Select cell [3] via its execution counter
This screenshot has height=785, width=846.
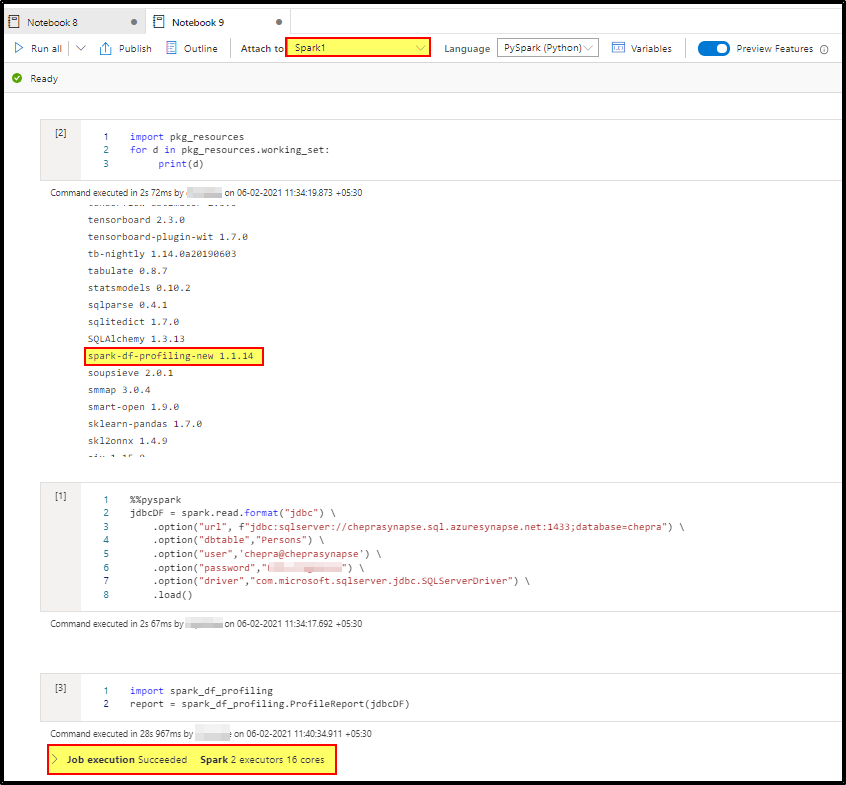point(61,688)
